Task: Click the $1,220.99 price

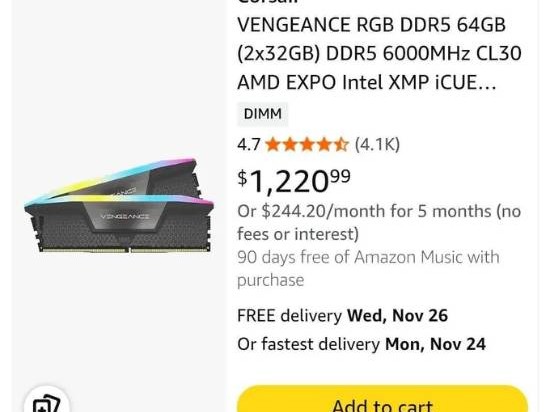Action: (294, 181)
